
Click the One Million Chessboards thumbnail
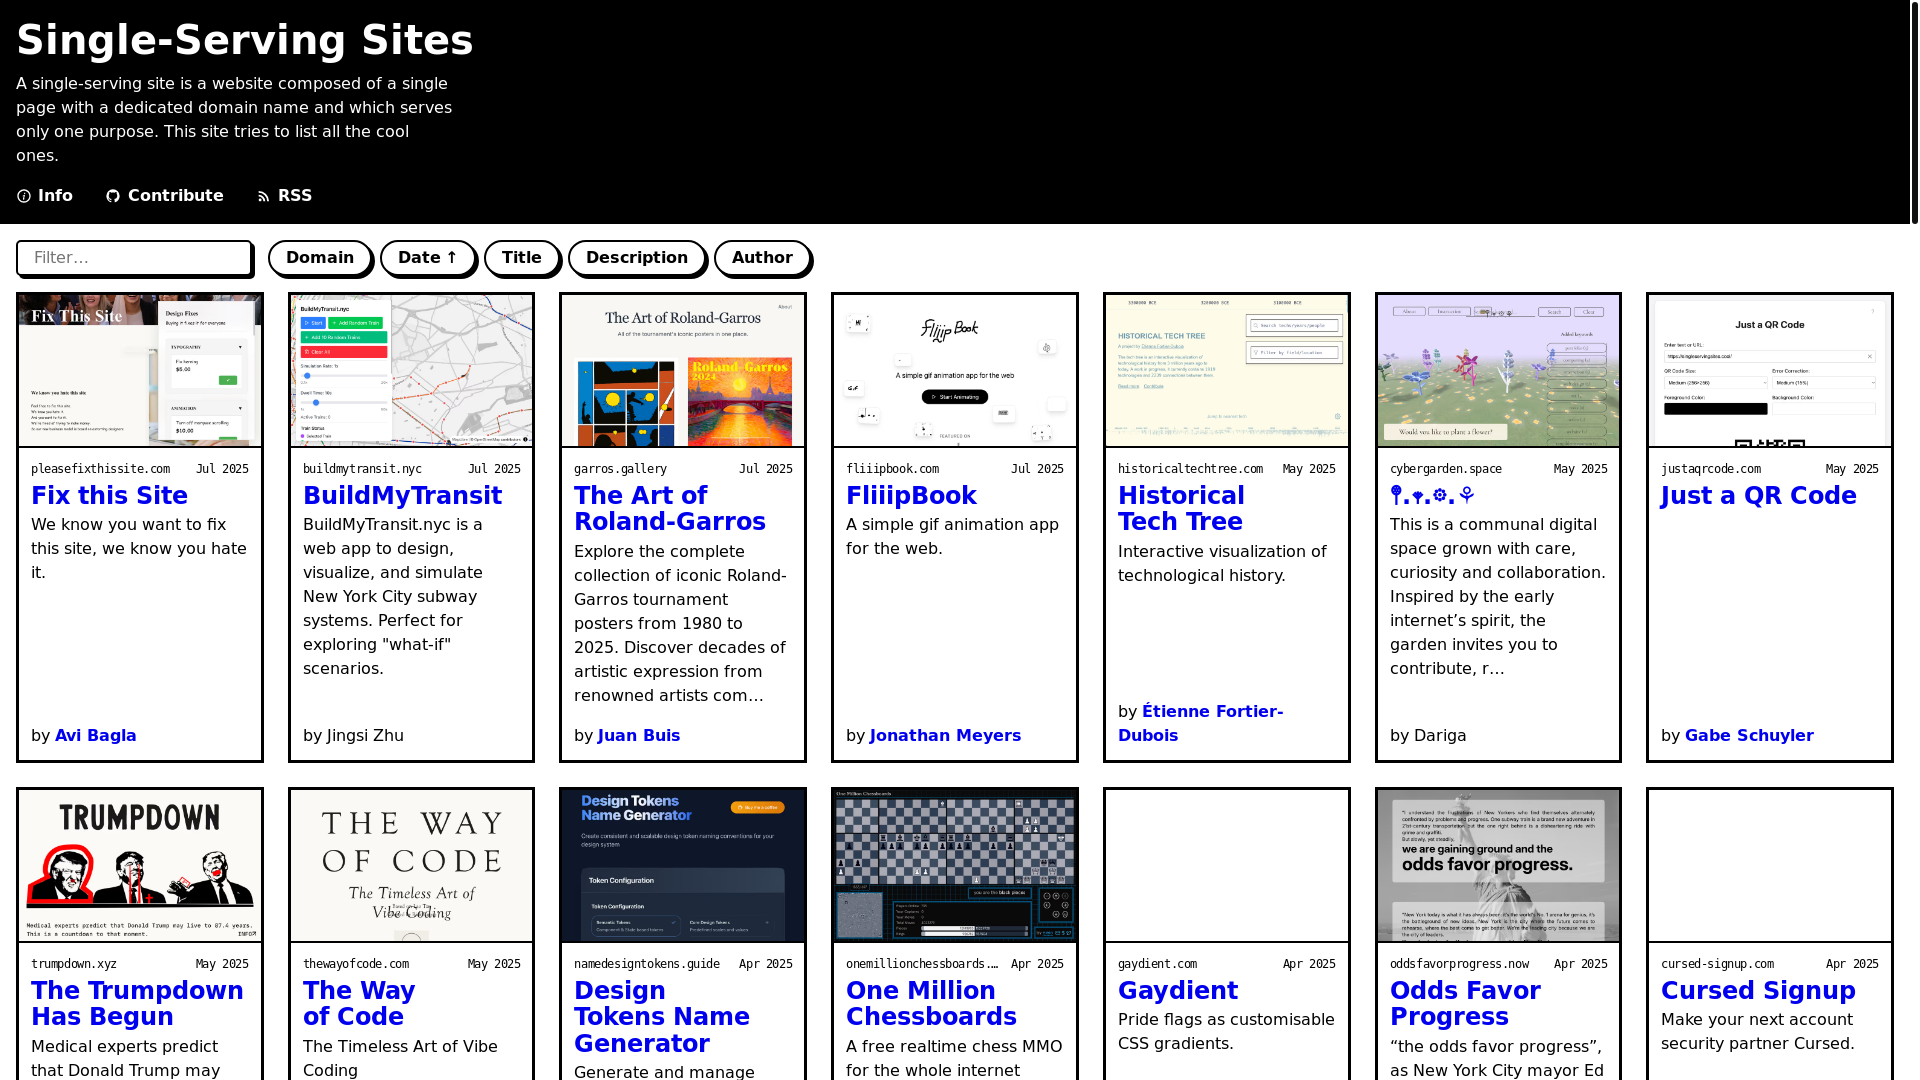(x=955, y=866)
